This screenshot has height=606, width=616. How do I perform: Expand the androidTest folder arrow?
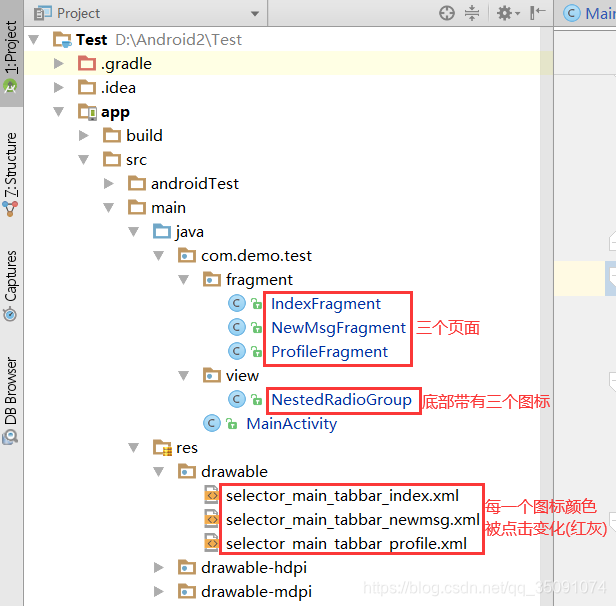click(x=108, y=183)
